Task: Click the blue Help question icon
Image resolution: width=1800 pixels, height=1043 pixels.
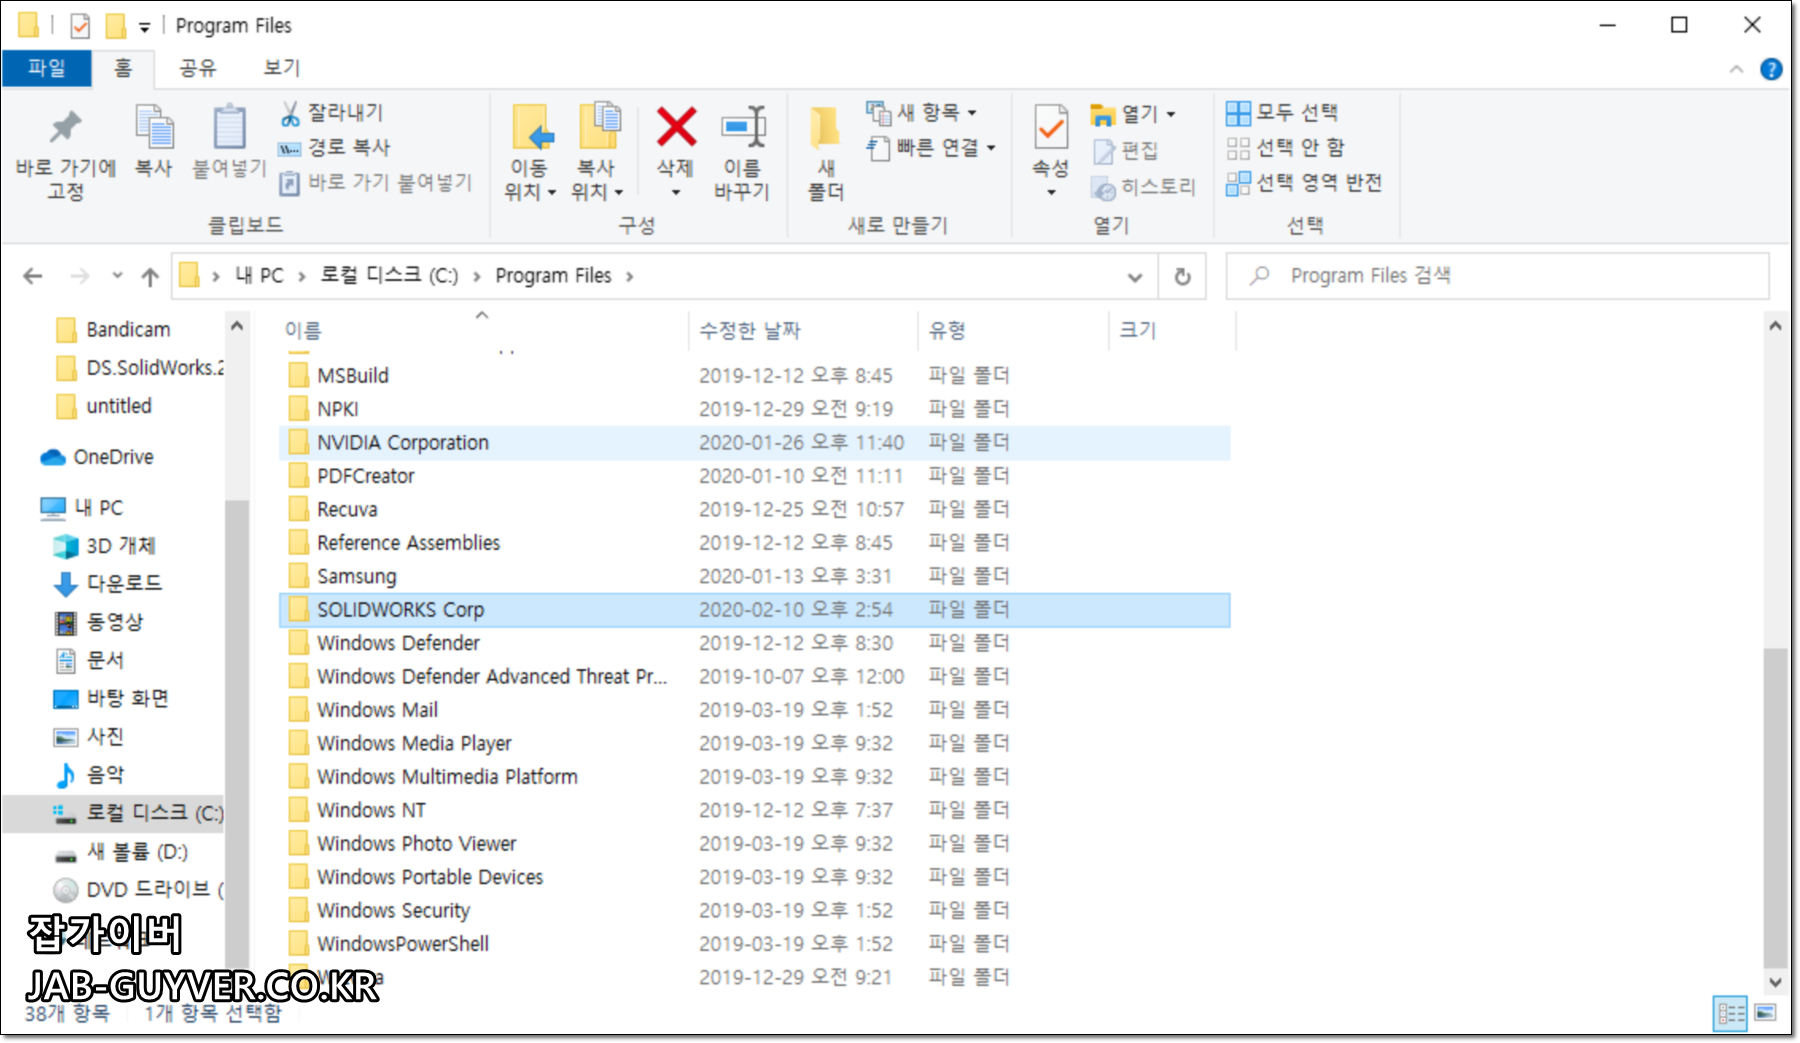Action: pyautogui.click(x=1771, y=69)
